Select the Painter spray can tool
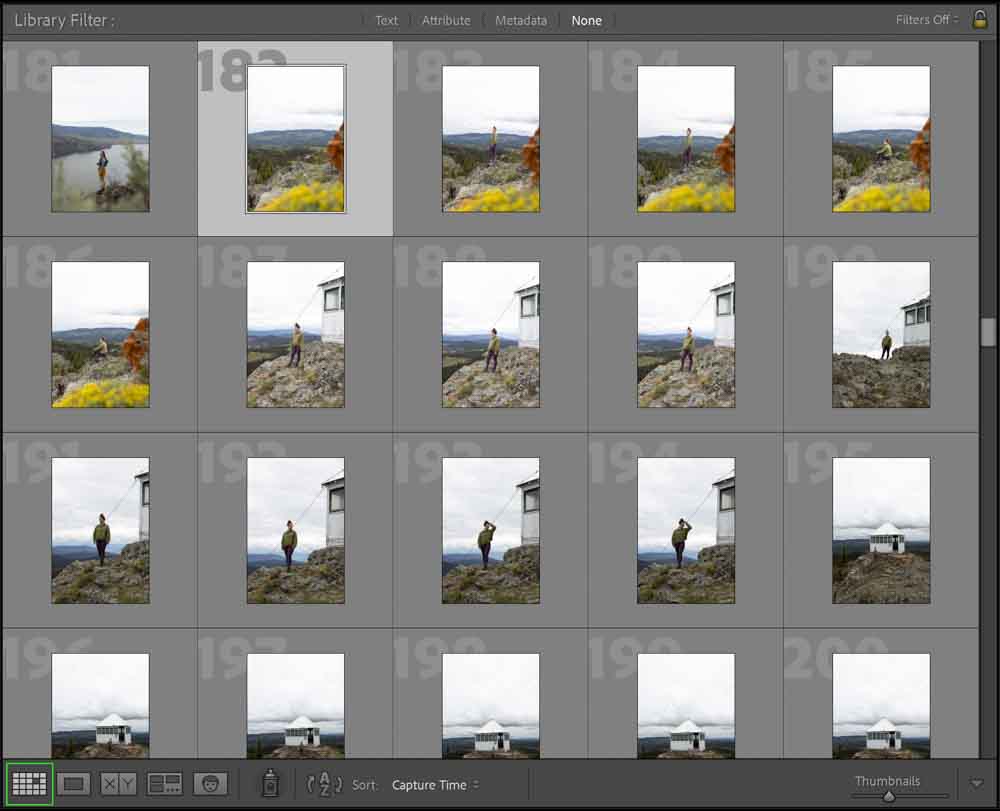Image resolution: width=1000 pixels, height=811 pixels. coord(269,784)
